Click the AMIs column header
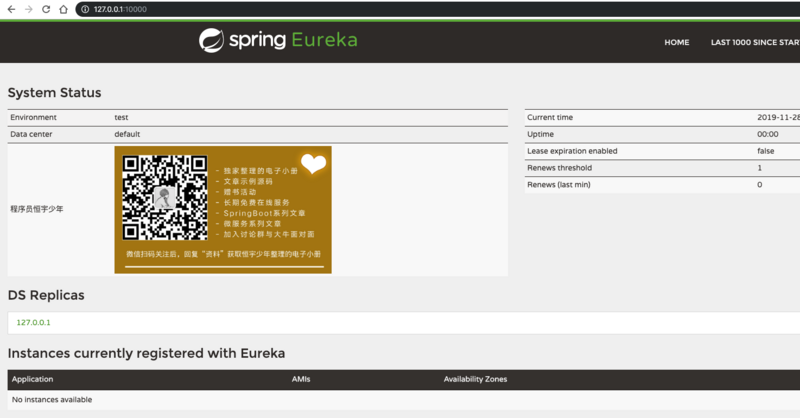Screen dimensions: 800x418 point(301,379)
